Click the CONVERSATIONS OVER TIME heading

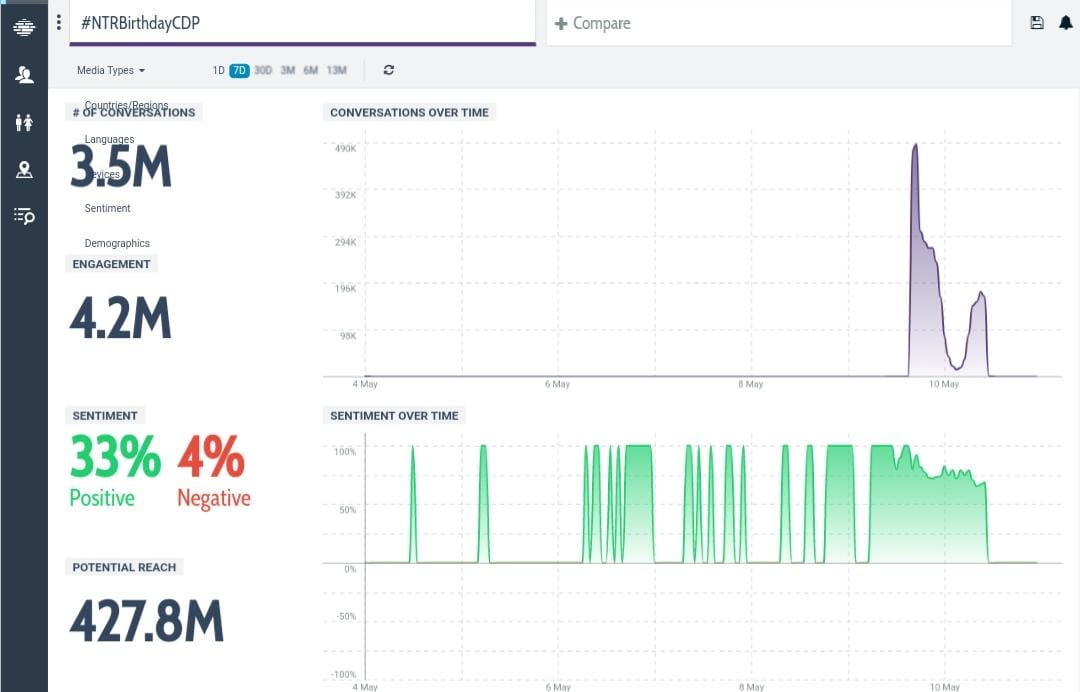pos(409,112)
